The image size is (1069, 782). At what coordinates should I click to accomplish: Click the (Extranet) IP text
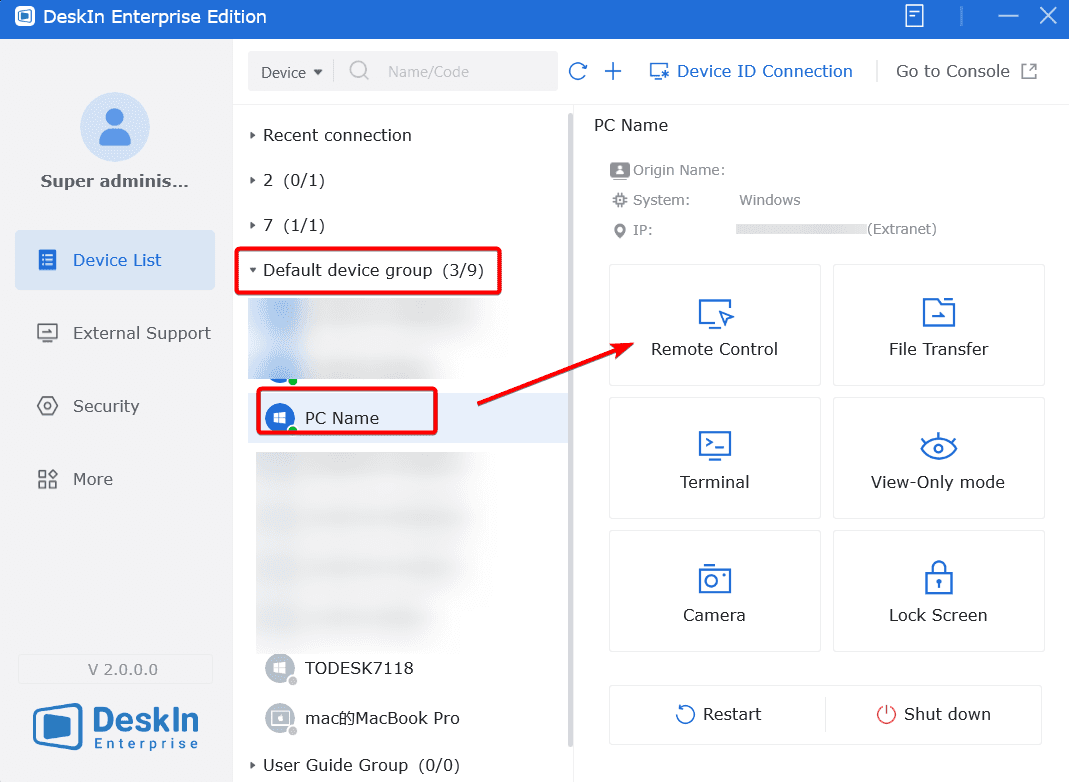(x=901, y=229)
